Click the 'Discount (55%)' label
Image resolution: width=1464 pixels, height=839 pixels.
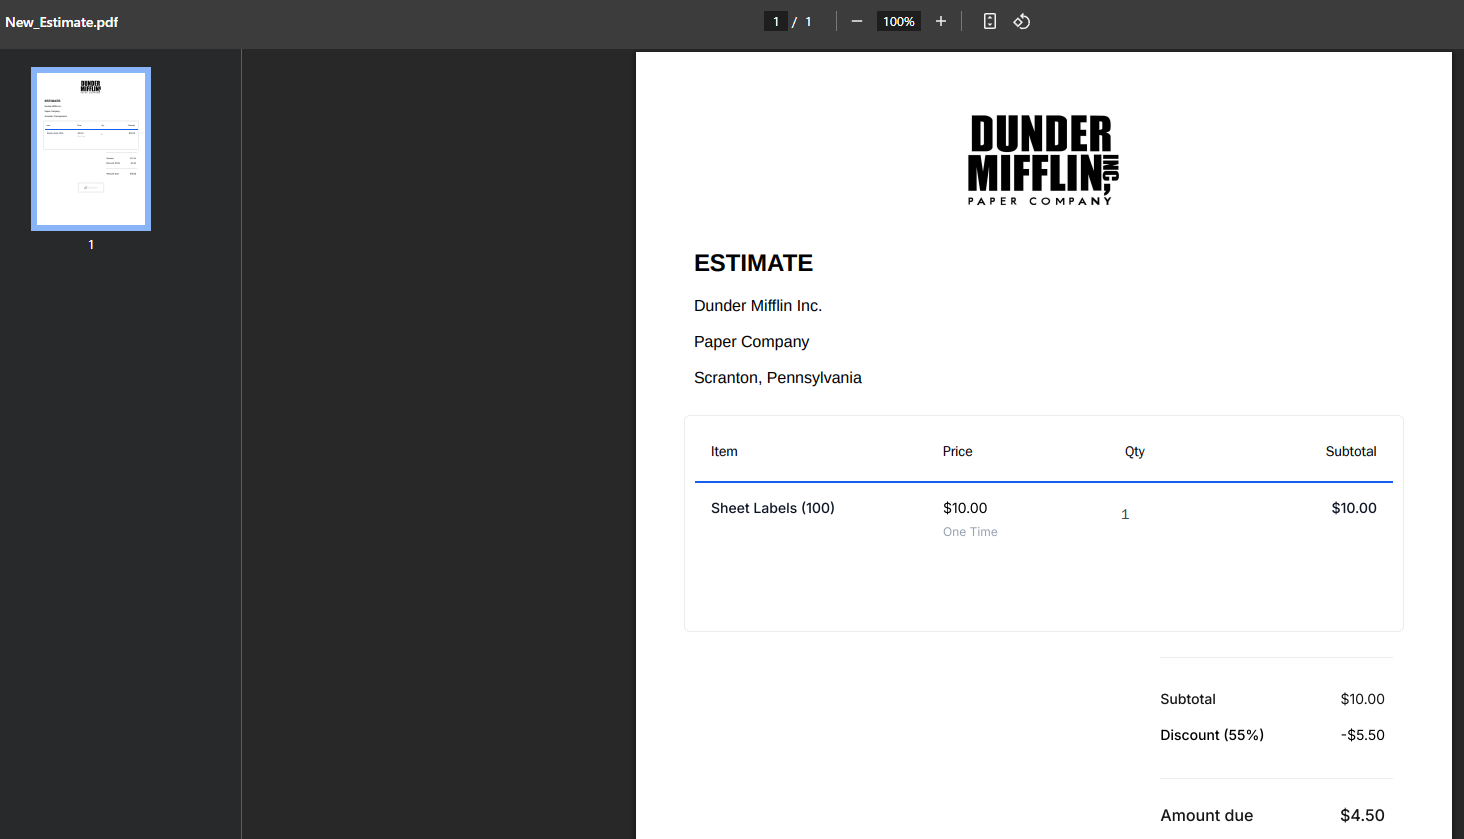pyautogui.click(x=1212, y=735)
